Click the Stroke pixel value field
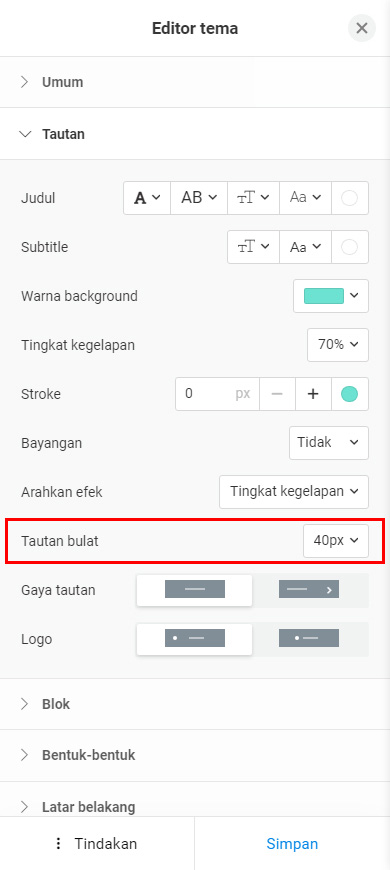390x870 pixels. [217, 394]
